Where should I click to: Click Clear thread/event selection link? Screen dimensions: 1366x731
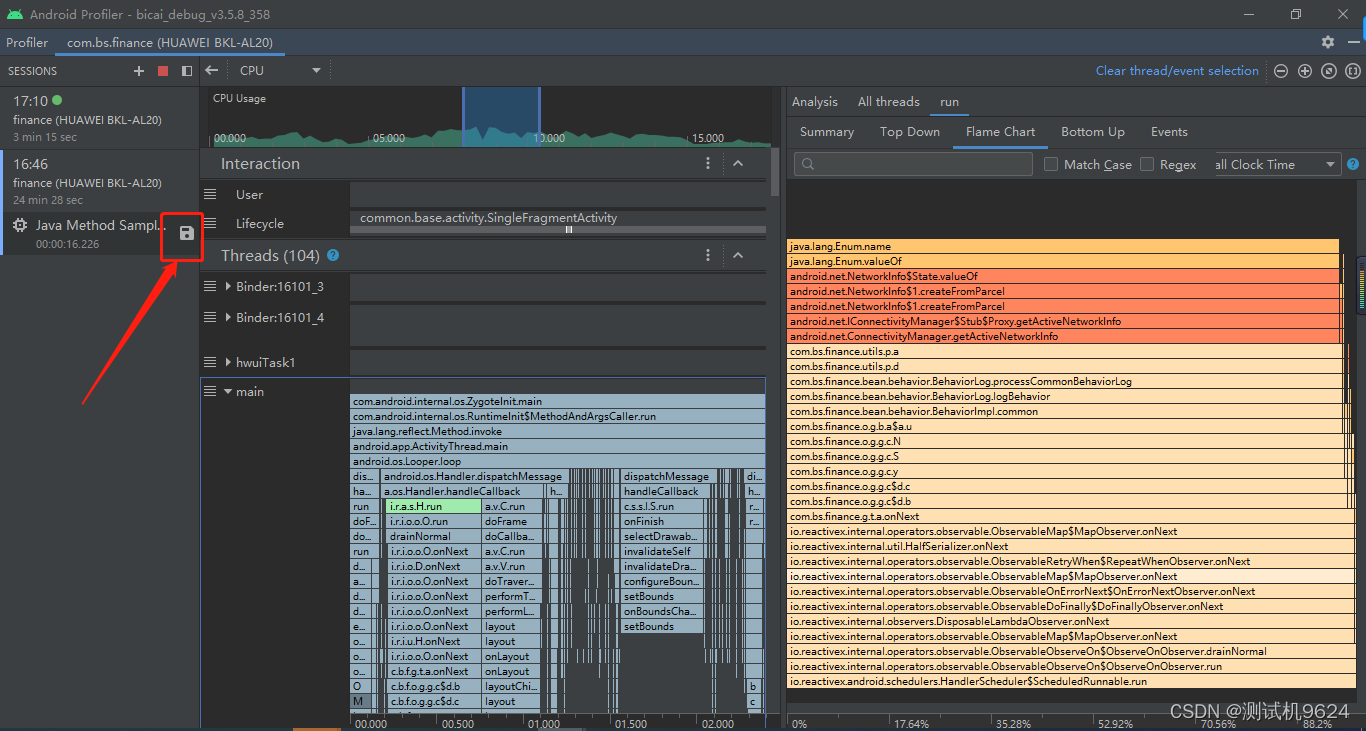coord(1177,71)
